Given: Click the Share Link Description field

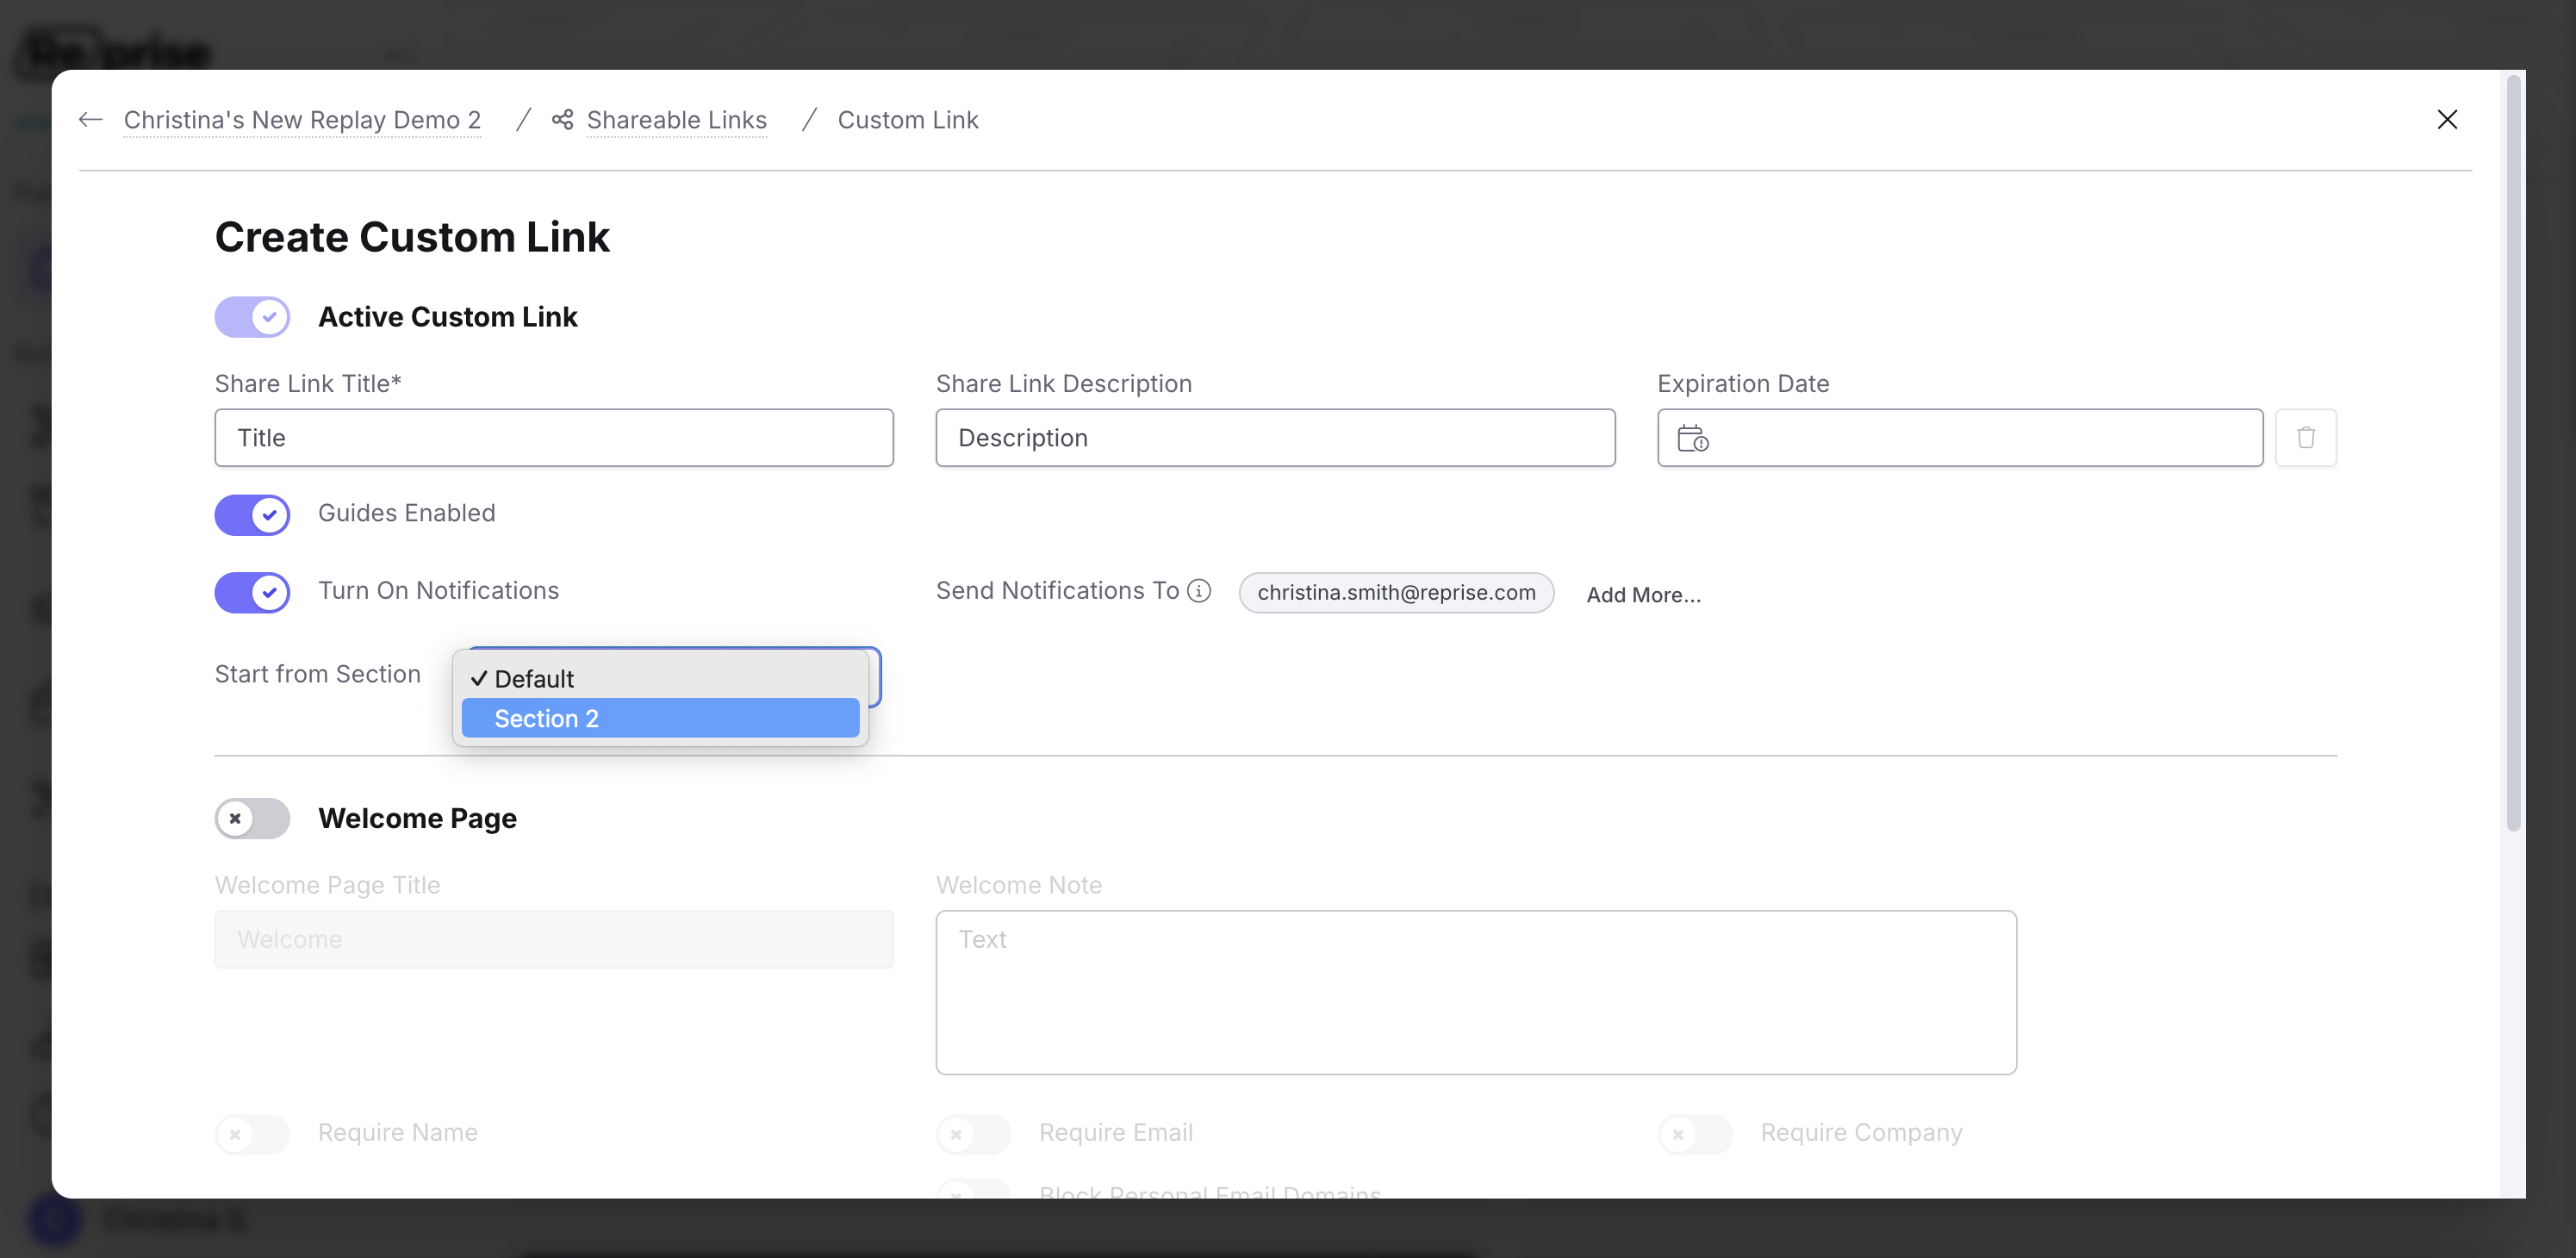Looking at the screenshot, I should [x=1275, y=437].
